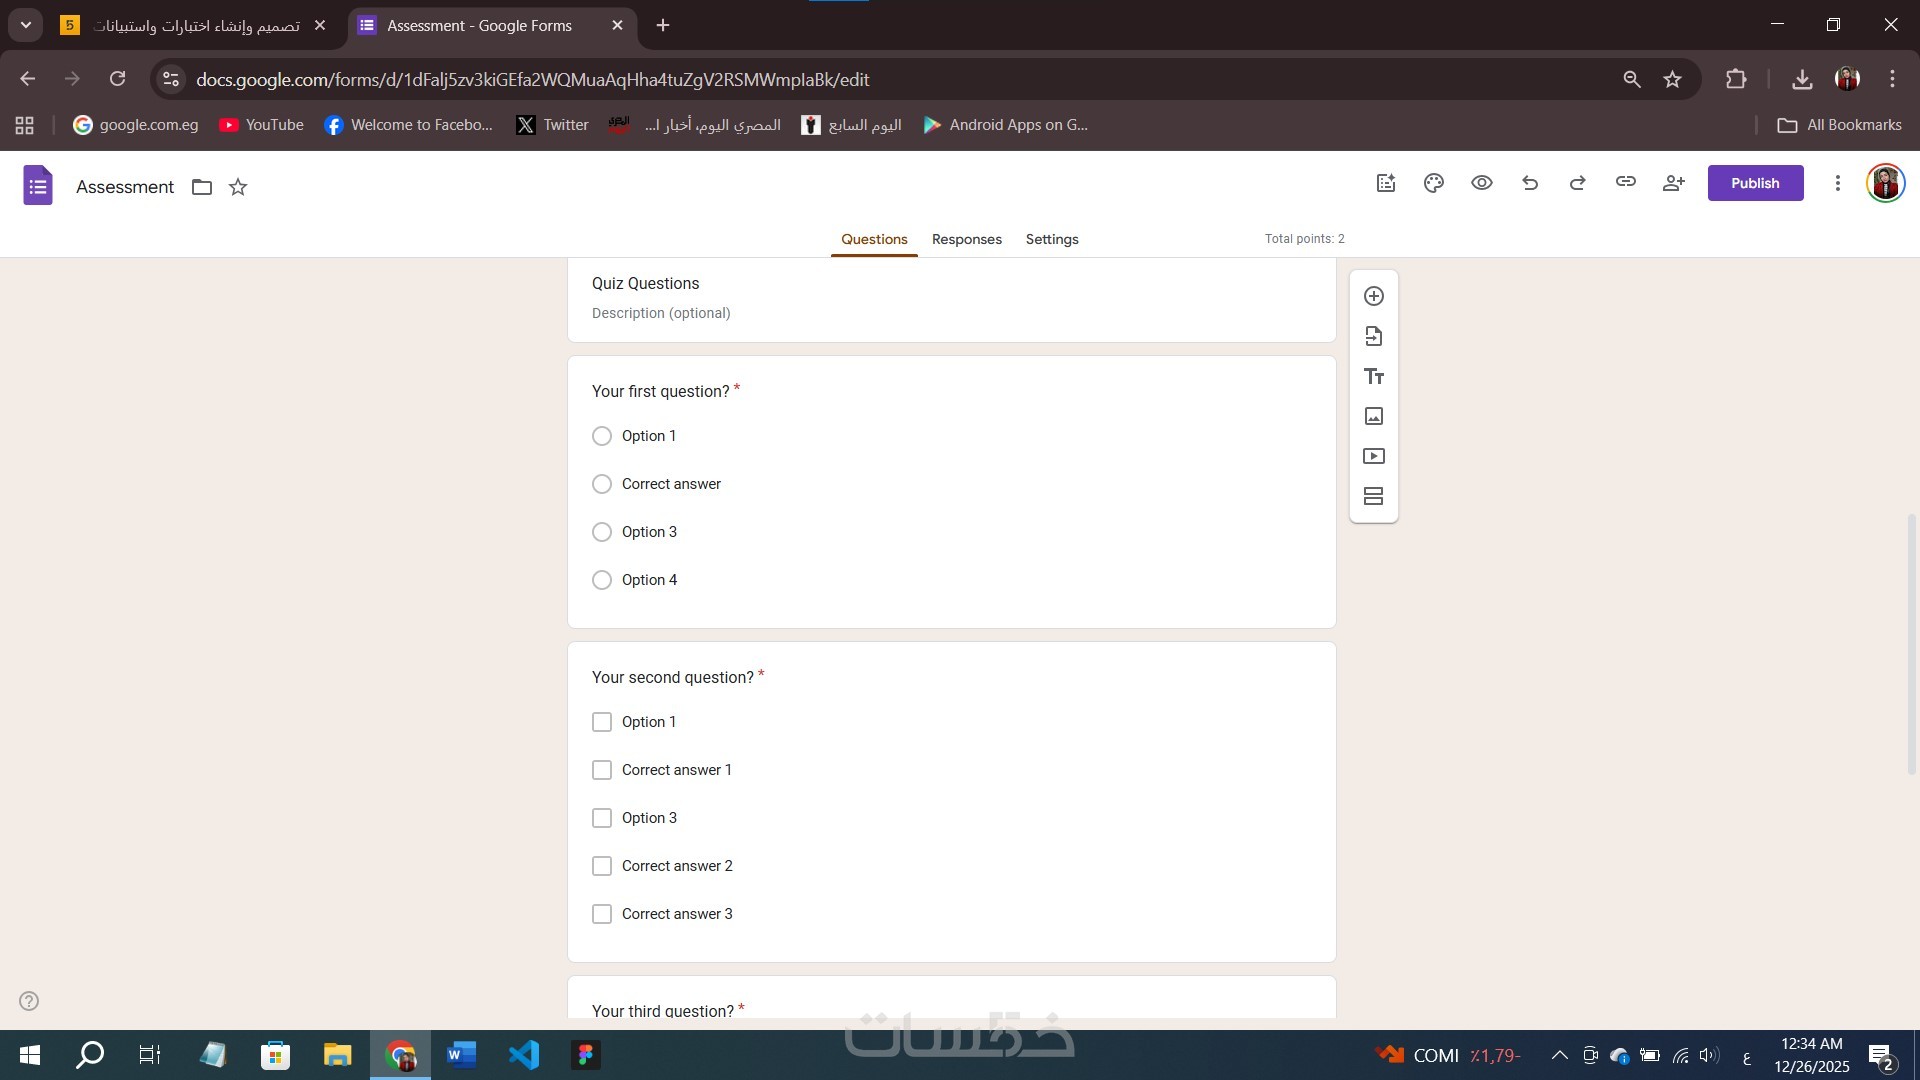This screenshot has width=1920, height=1080.
Task: Click the Add video icon
Action: pos(1374,456)
